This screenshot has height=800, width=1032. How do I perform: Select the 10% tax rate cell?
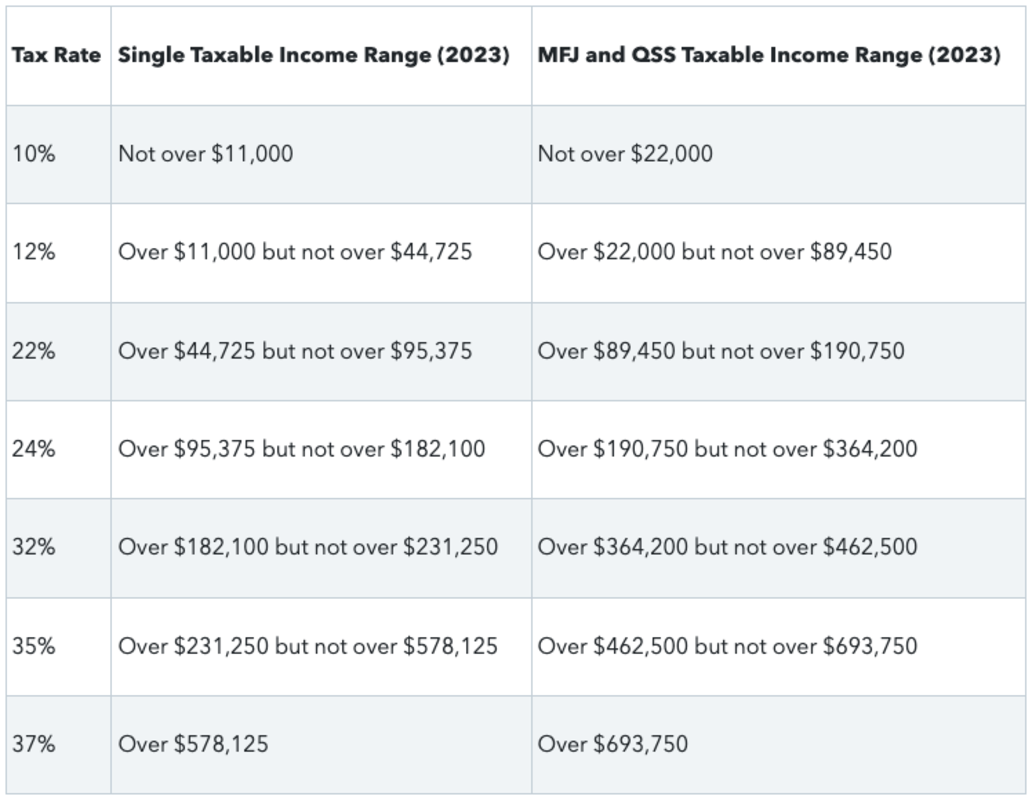pyautogui.click(x=34, y=154)
